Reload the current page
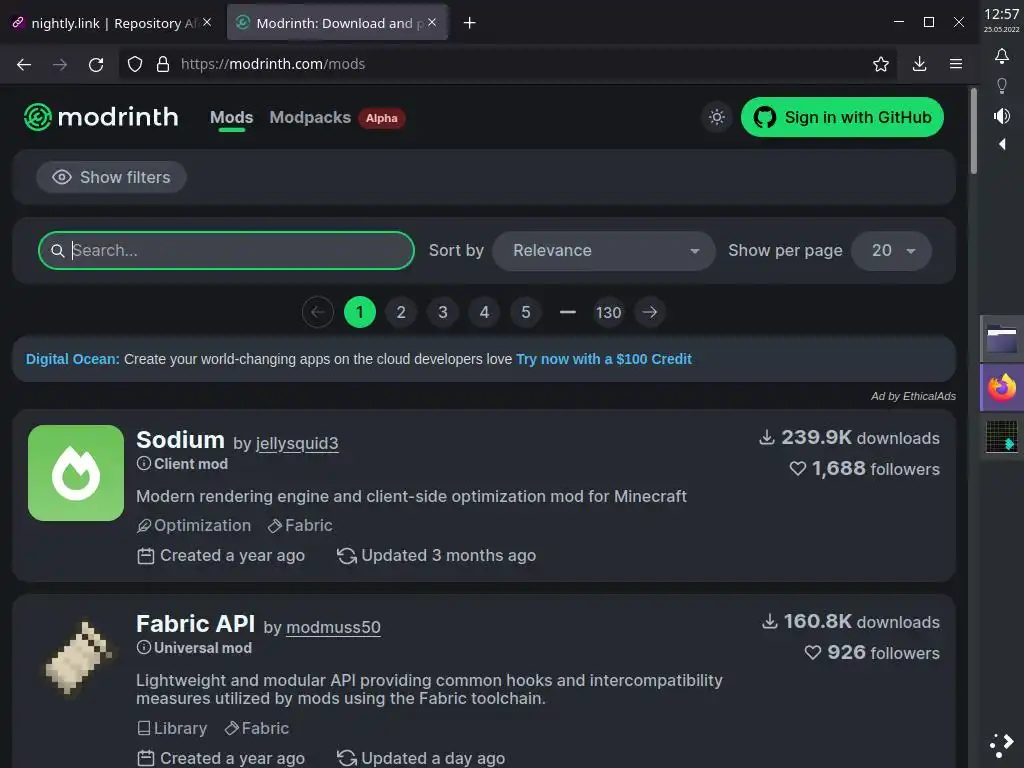Image resolution: width=1024 pixels, height=768 pixels. point(96,64)
